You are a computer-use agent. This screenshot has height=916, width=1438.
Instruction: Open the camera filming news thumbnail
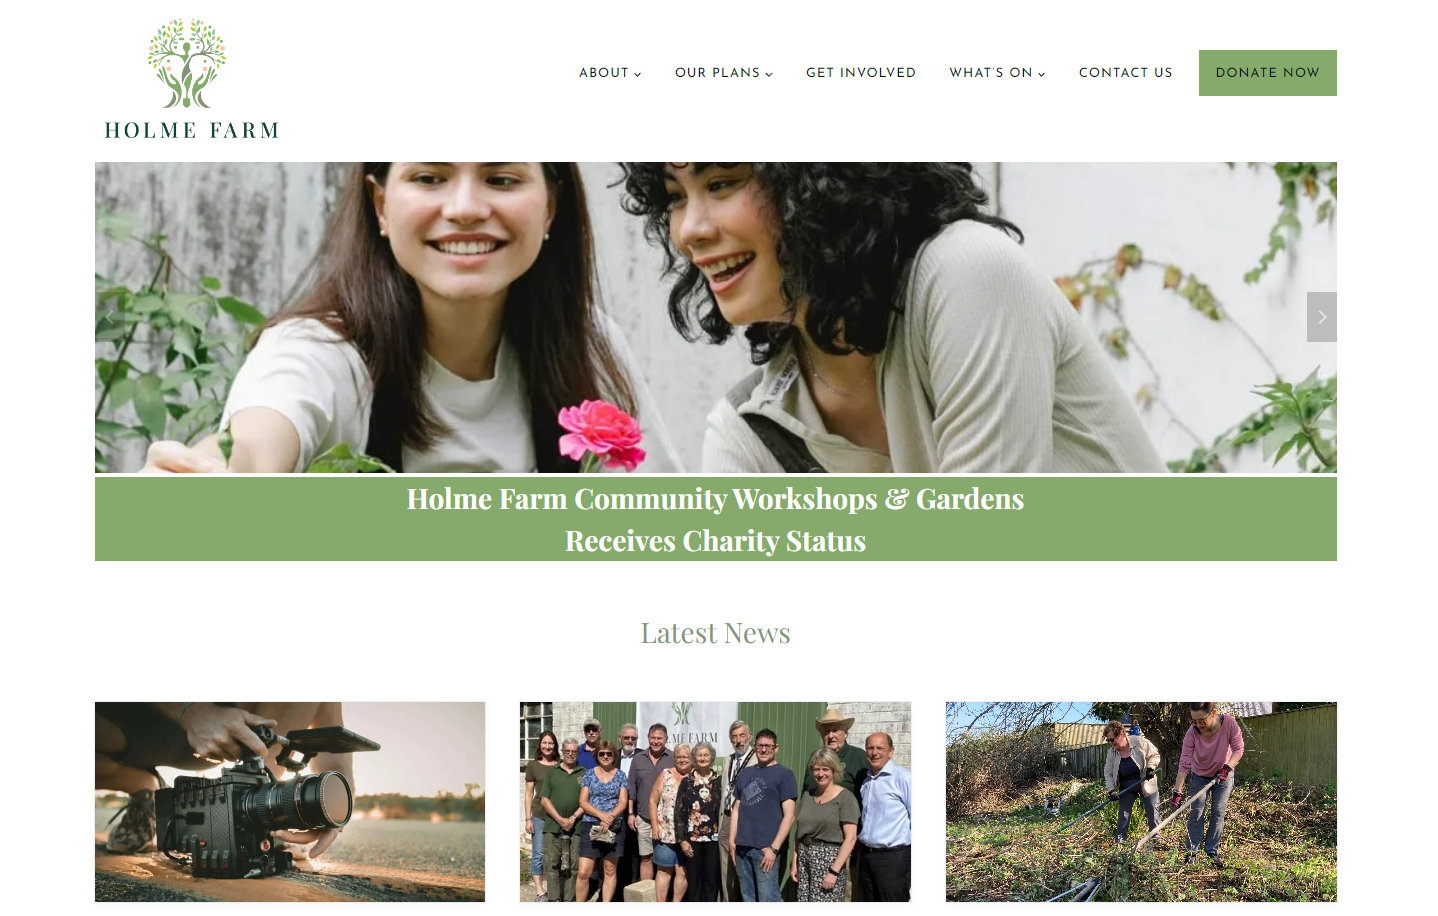tap(290, 802)
